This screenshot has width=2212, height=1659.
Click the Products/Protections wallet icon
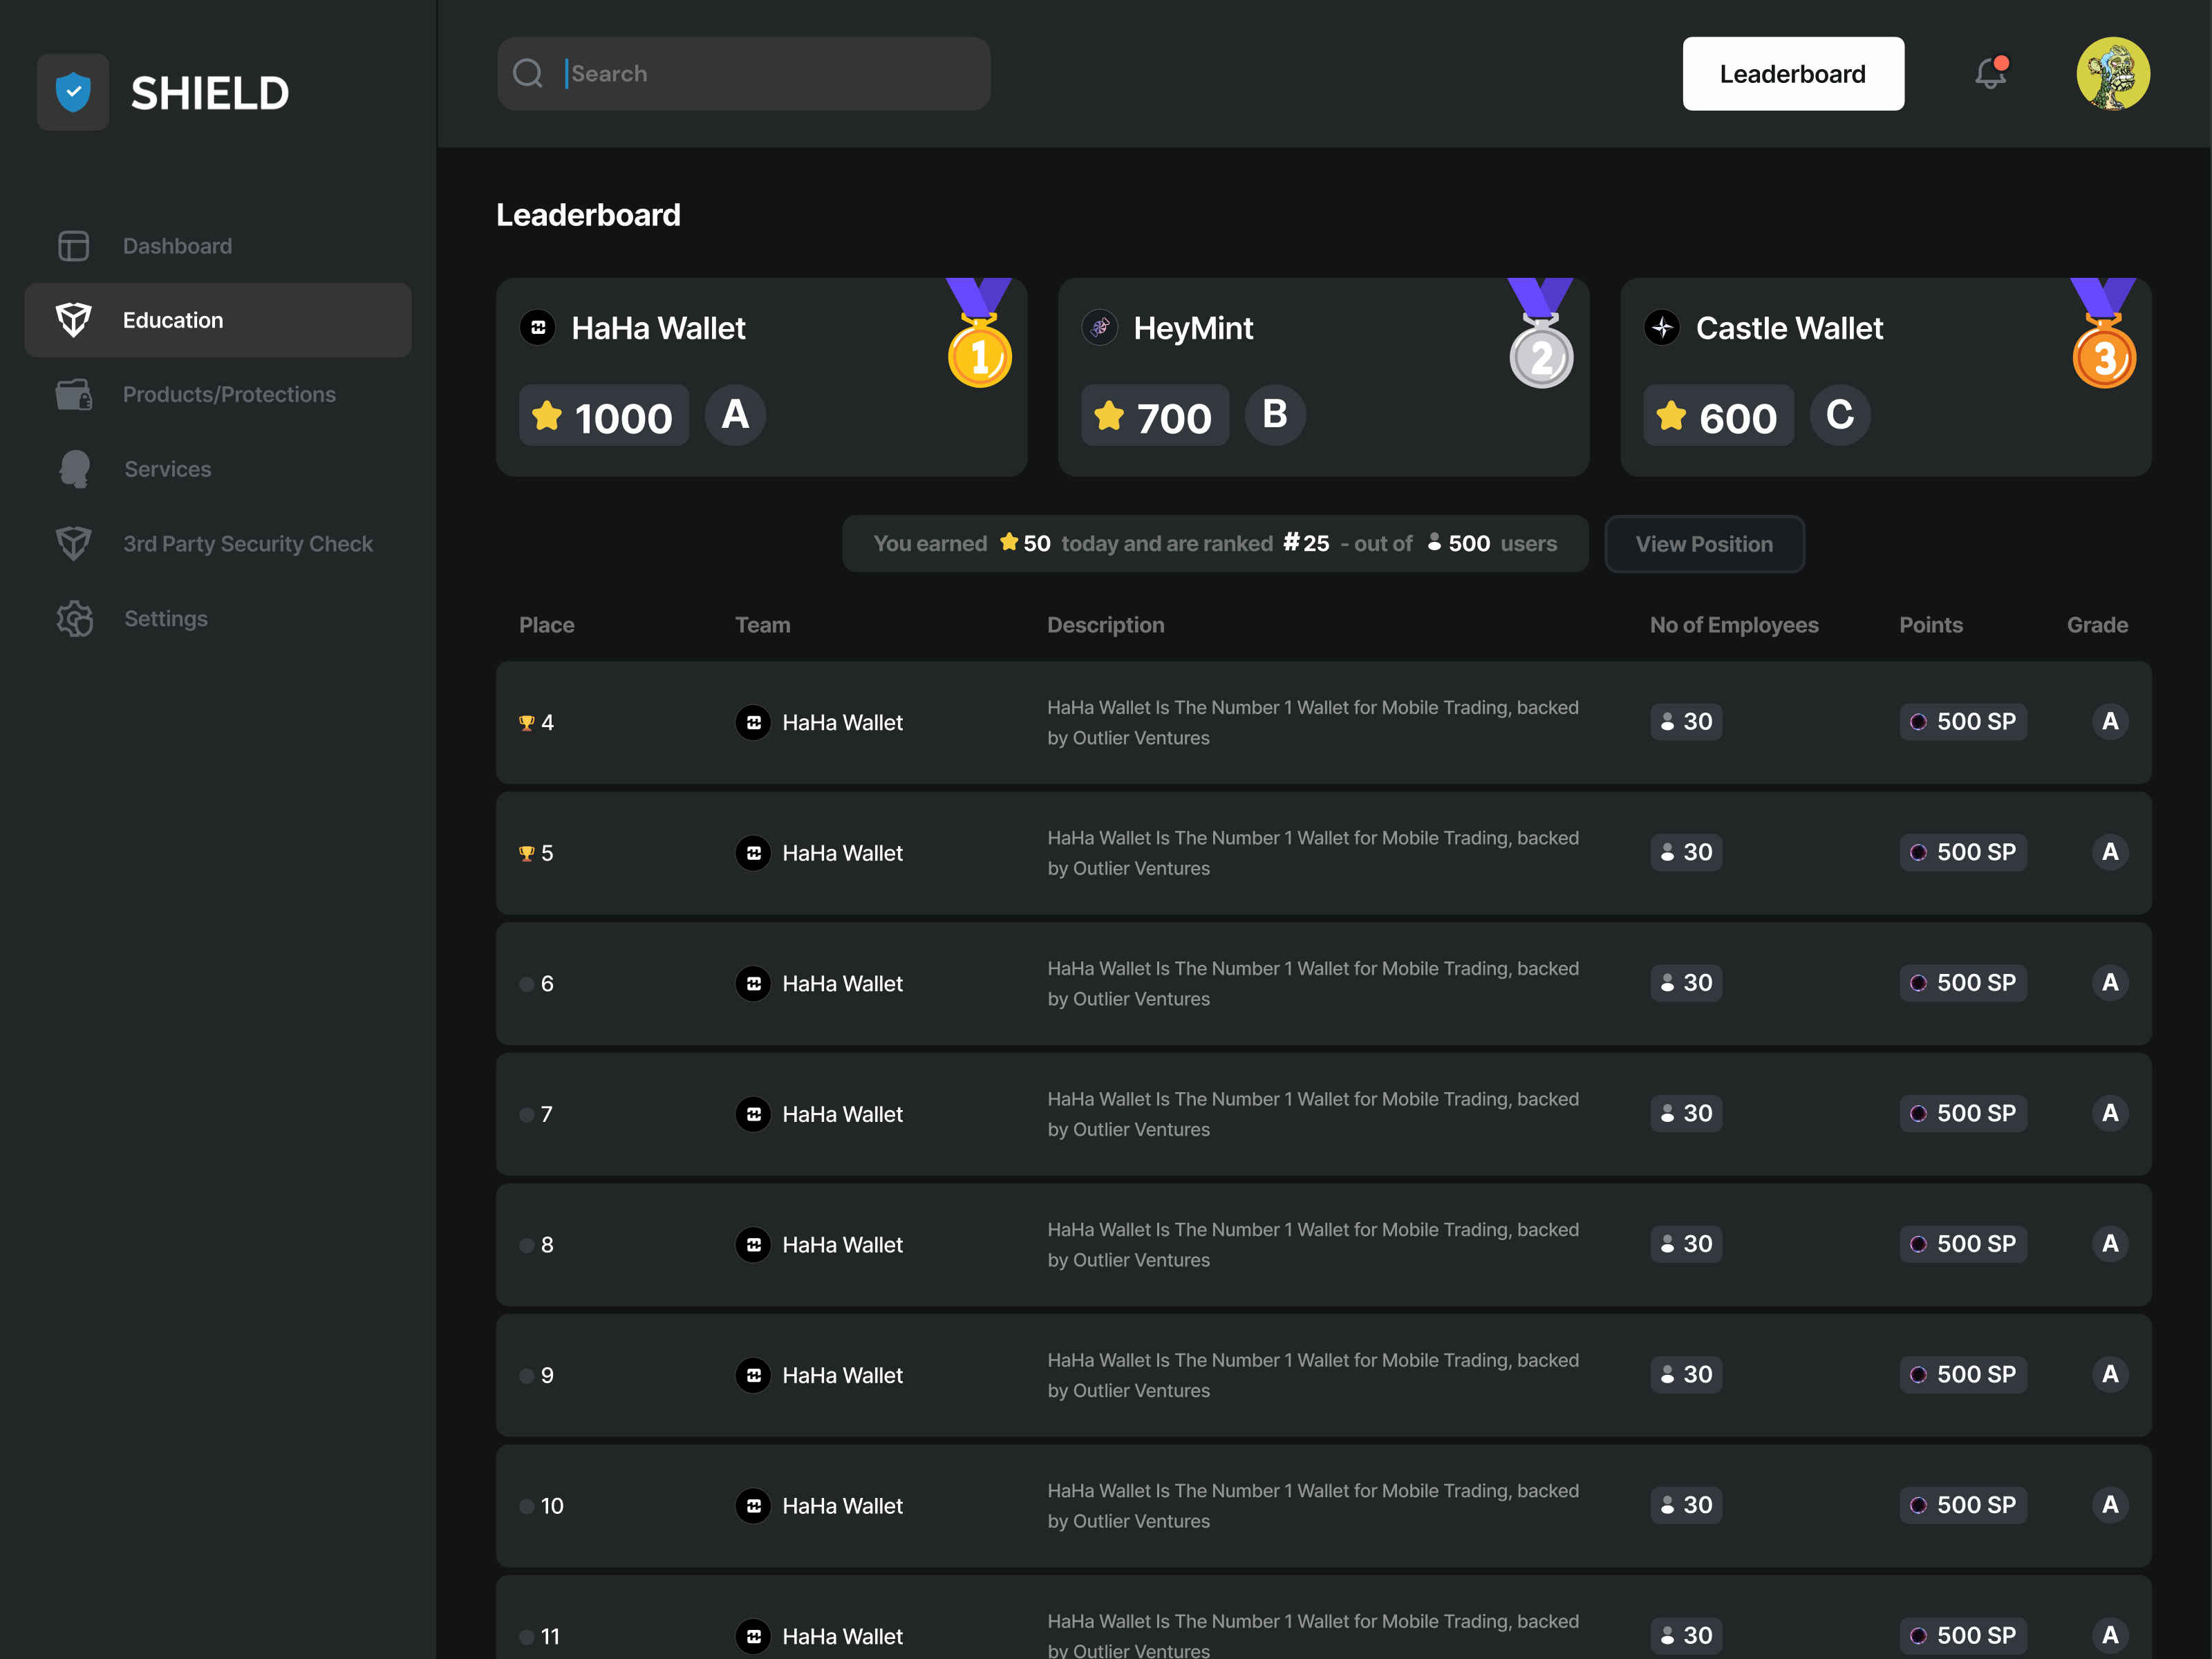point(73,395)
